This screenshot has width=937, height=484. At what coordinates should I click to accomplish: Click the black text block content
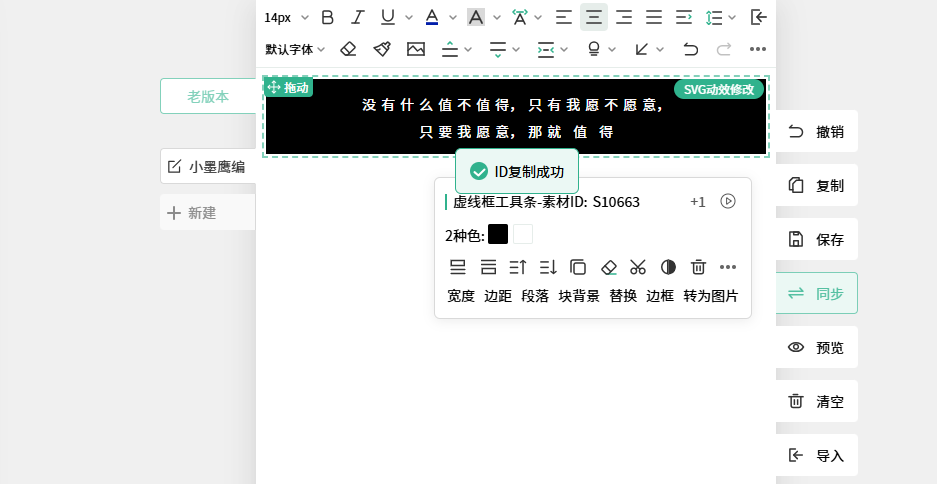coord(516,118)
